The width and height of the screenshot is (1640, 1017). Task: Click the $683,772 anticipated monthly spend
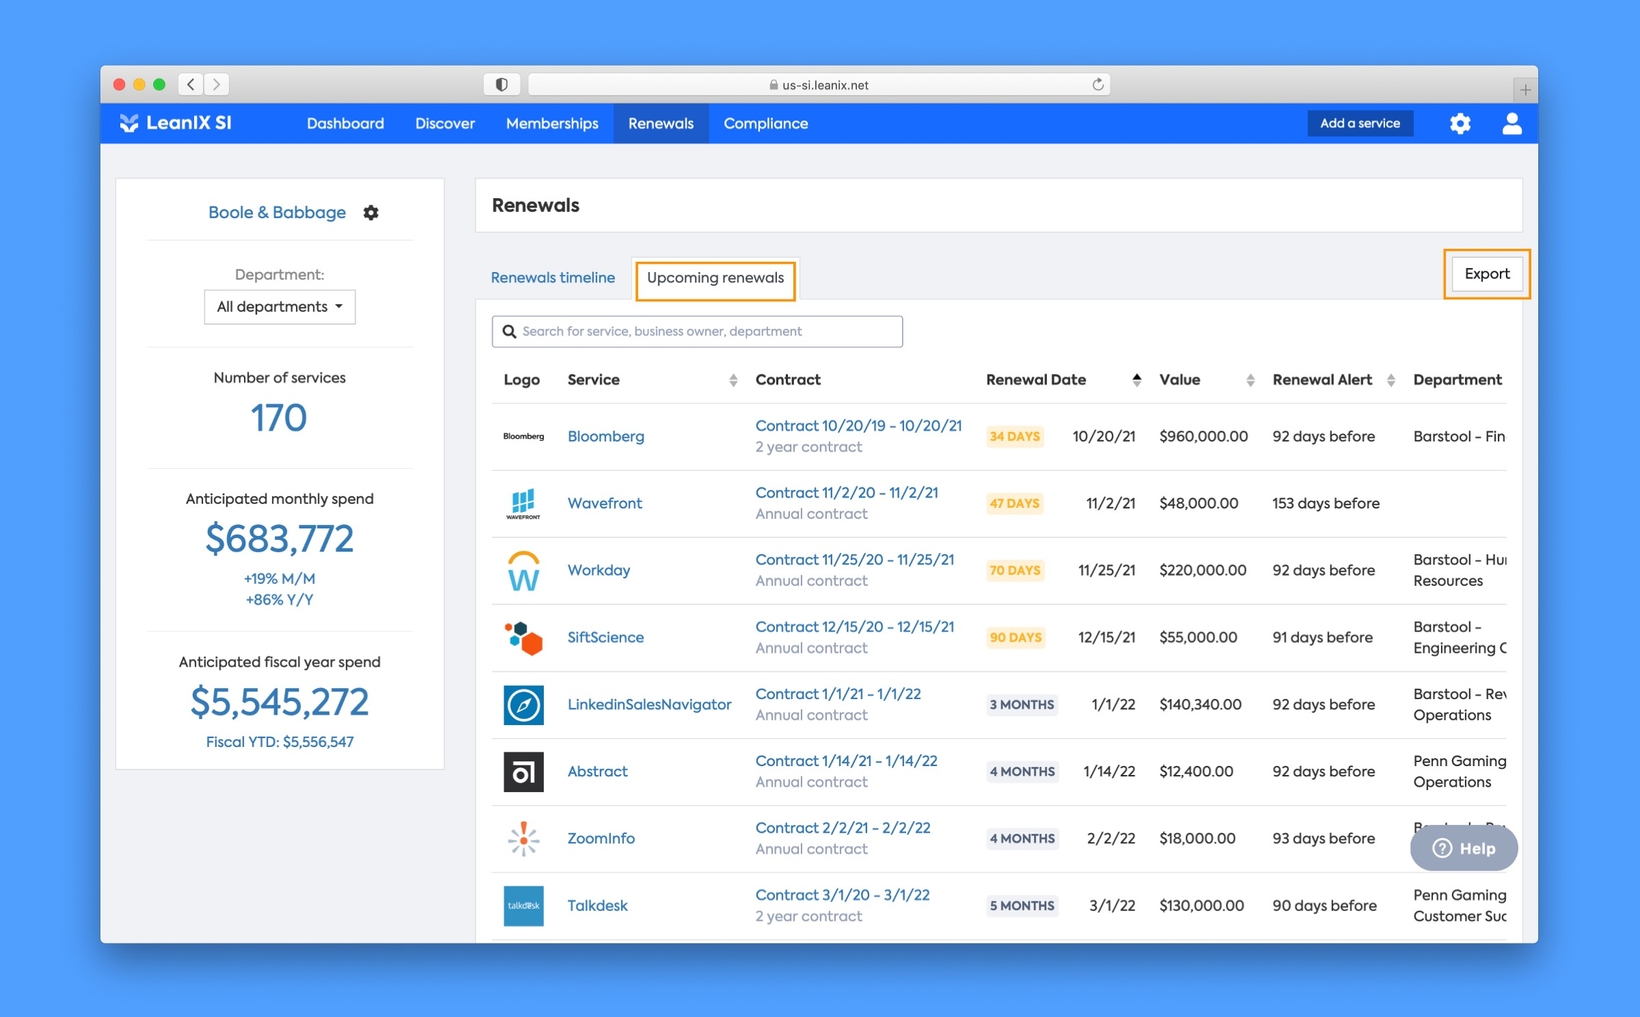pyautogui.click(x=280, y=539)
